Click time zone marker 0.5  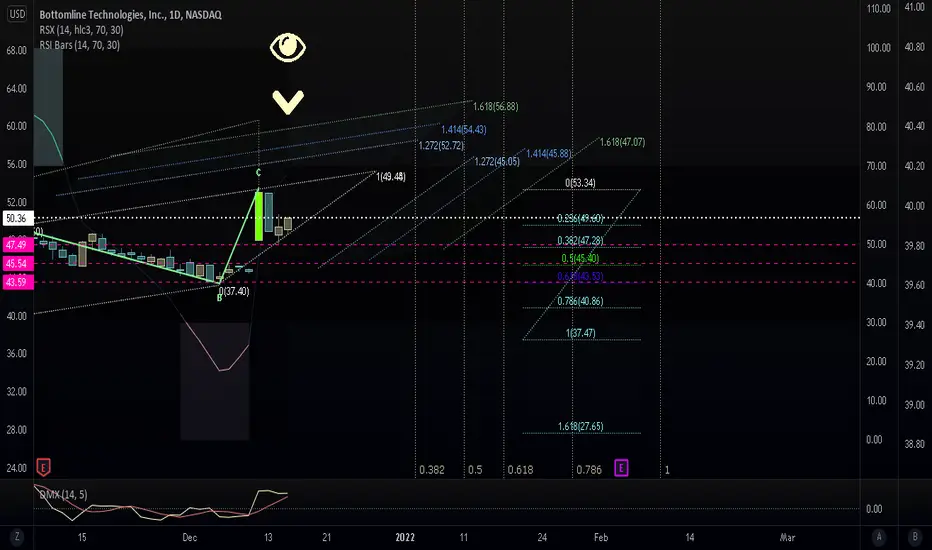point(475,470)
